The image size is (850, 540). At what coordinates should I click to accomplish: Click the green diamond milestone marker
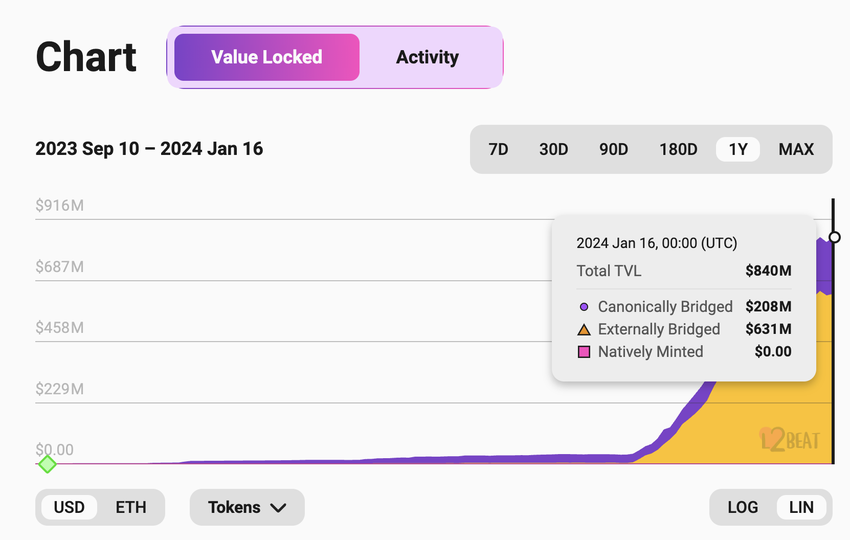click(46, 464)
